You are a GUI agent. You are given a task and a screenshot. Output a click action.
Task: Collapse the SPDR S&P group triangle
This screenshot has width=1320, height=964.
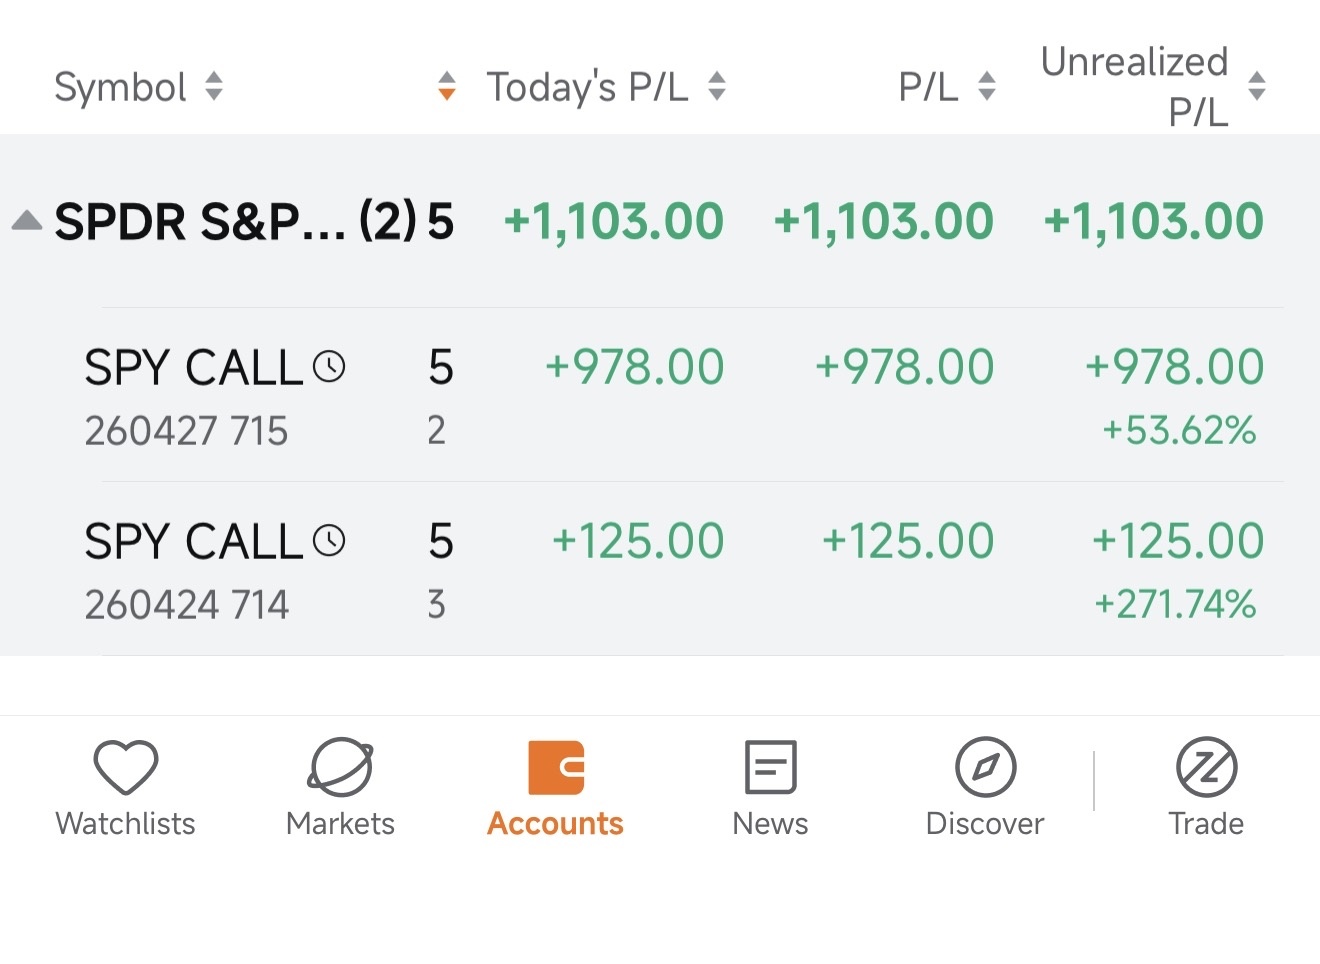pyautogui.click(x=27, y=220)
